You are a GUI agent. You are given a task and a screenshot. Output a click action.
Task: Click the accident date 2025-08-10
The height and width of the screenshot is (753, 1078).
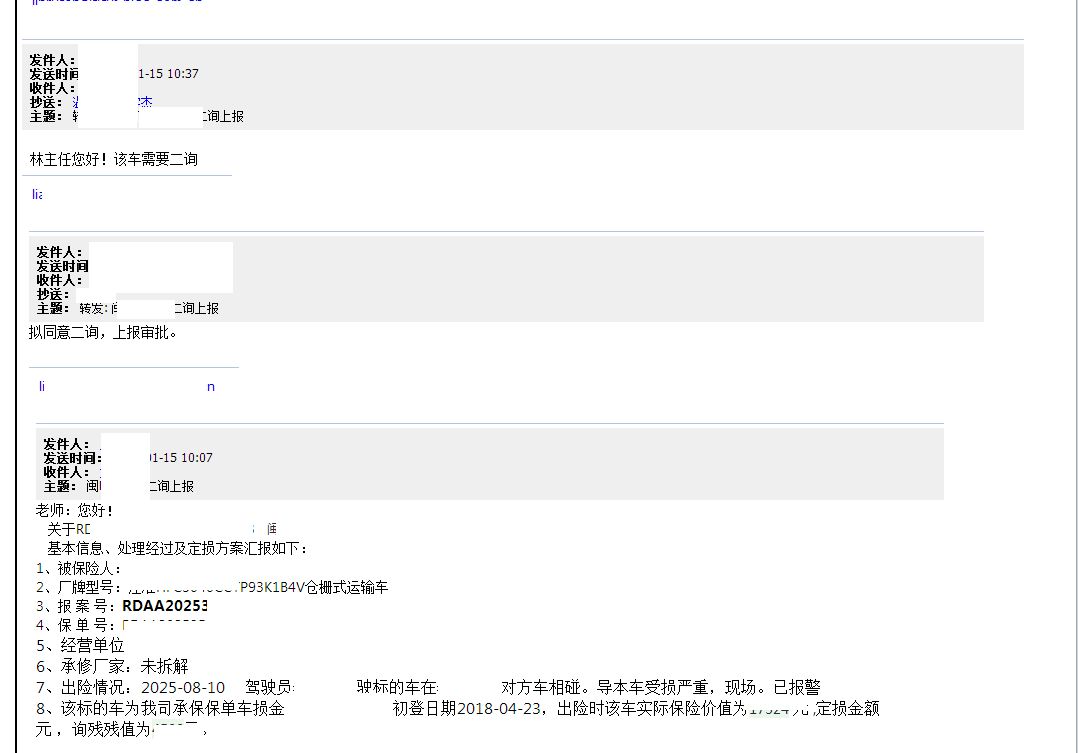183,687
